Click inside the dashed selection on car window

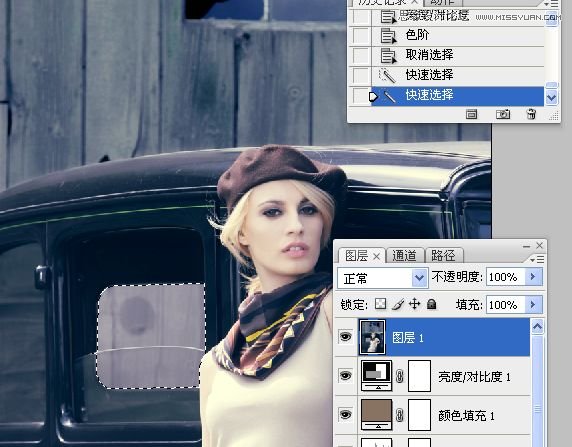pos(151,336)
